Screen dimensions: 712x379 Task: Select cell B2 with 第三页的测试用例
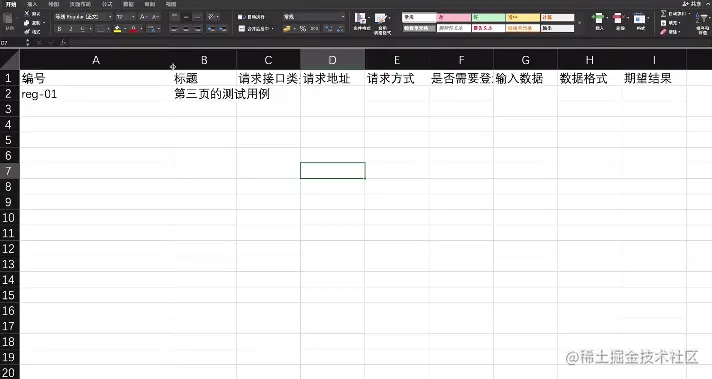(204, 94)
